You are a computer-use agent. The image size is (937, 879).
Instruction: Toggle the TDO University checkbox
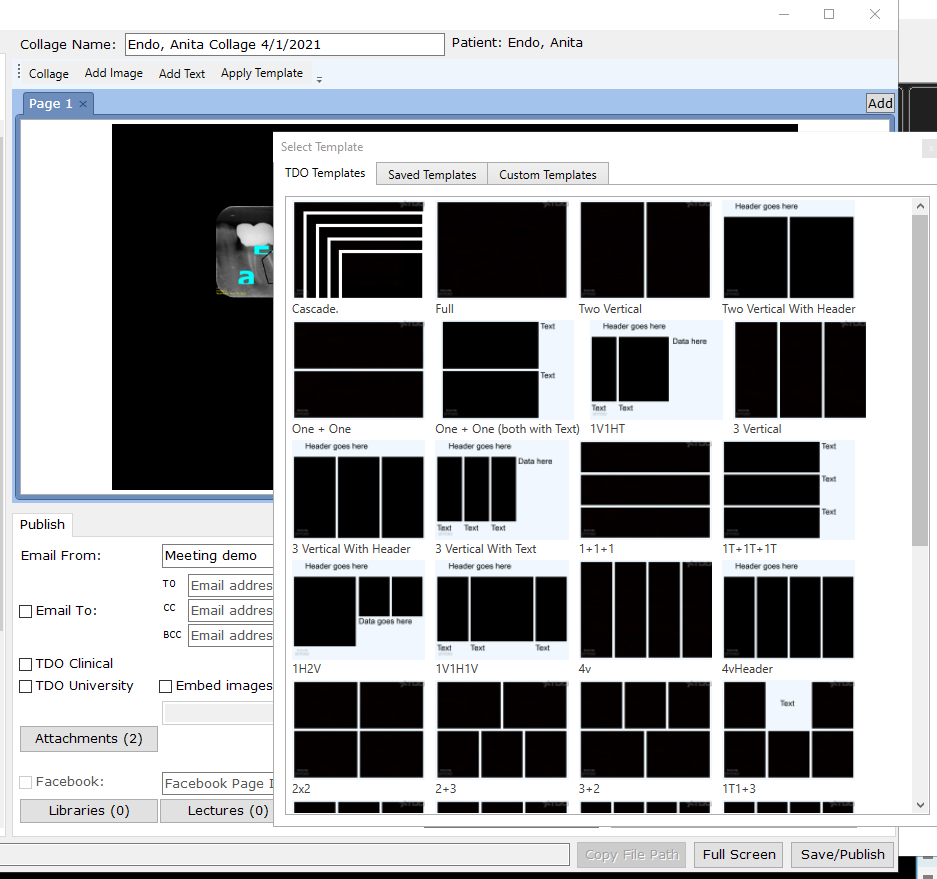(x=26, y=686)
